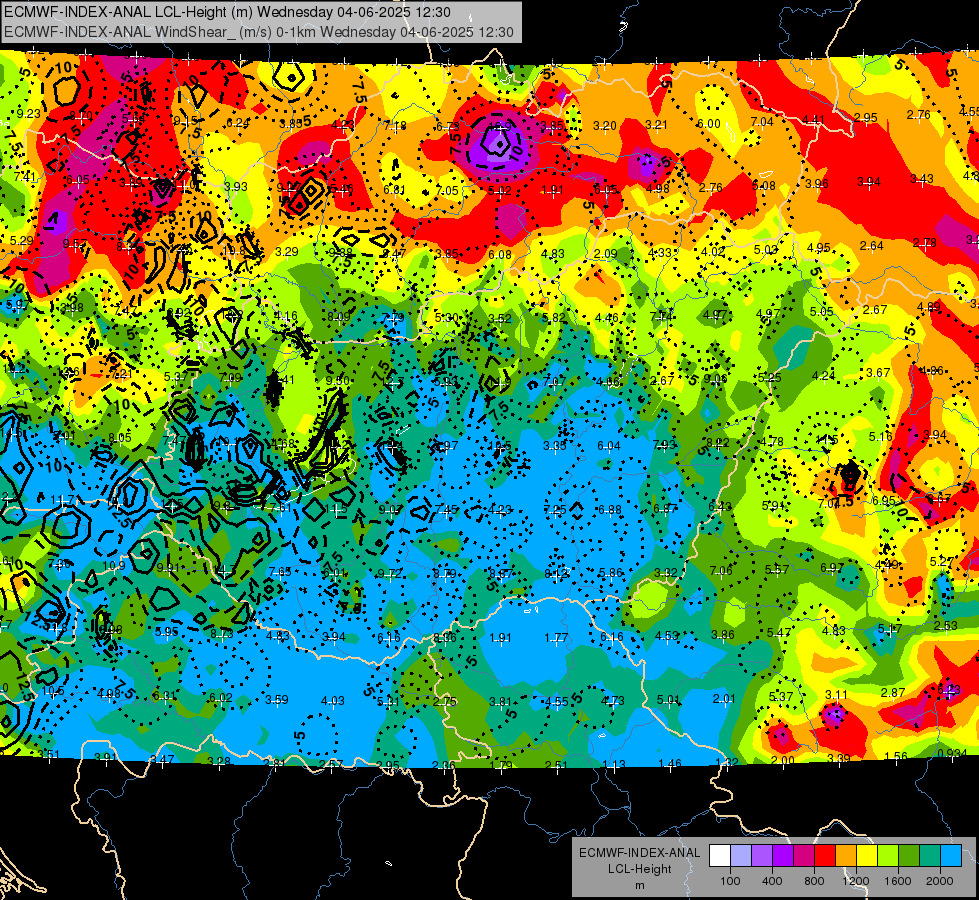
Task: Click the lime yellow-green legend swatch
Action: 888,856
